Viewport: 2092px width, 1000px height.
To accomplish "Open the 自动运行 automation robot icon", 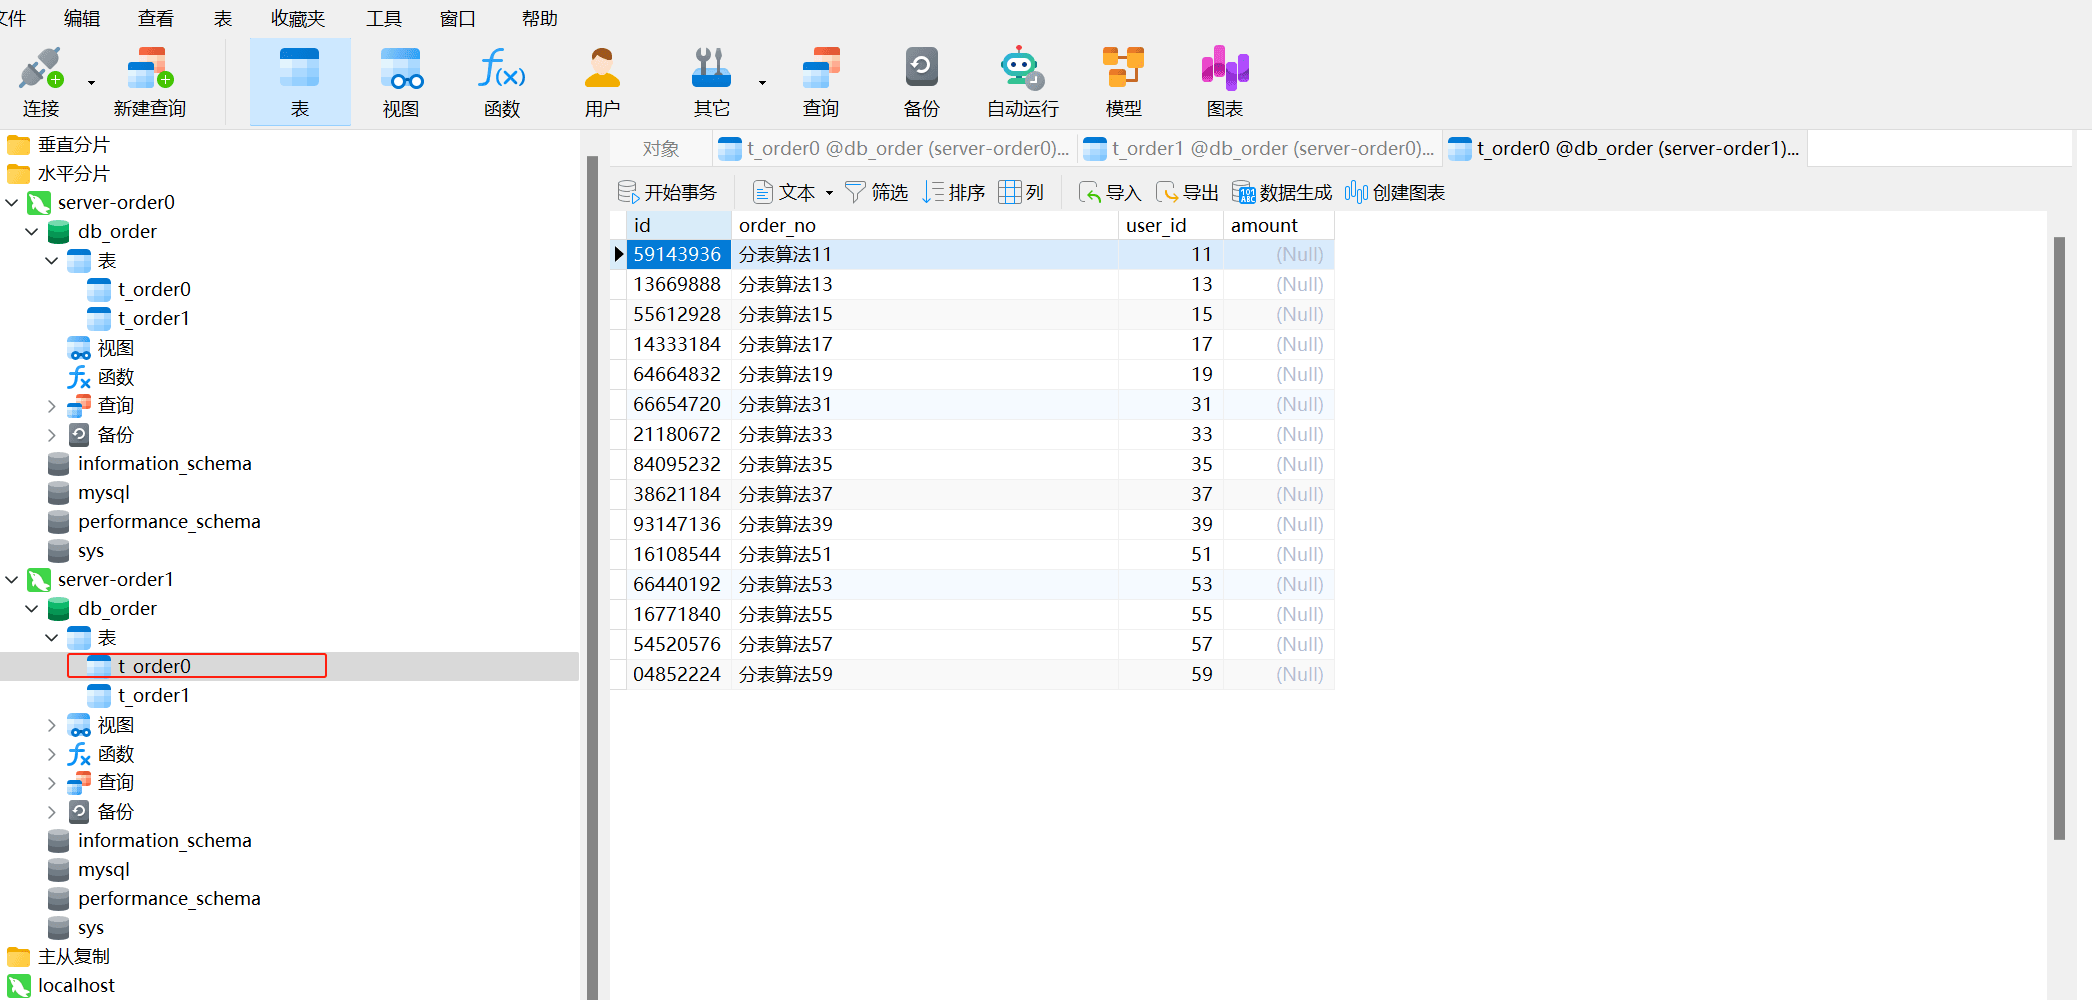I will 1022,82.
